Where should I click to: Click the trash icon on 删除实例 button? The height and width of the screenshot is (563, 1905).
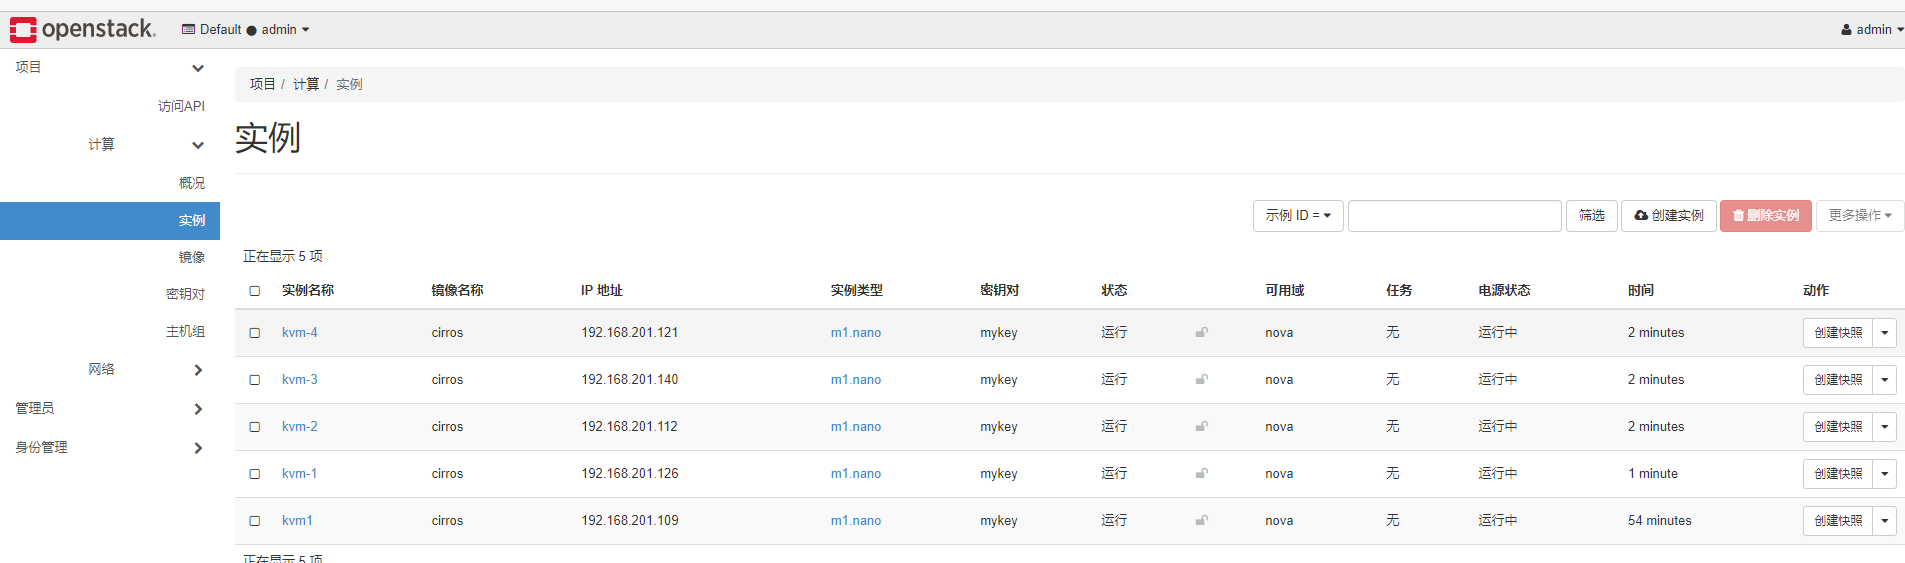[1739, 216]
